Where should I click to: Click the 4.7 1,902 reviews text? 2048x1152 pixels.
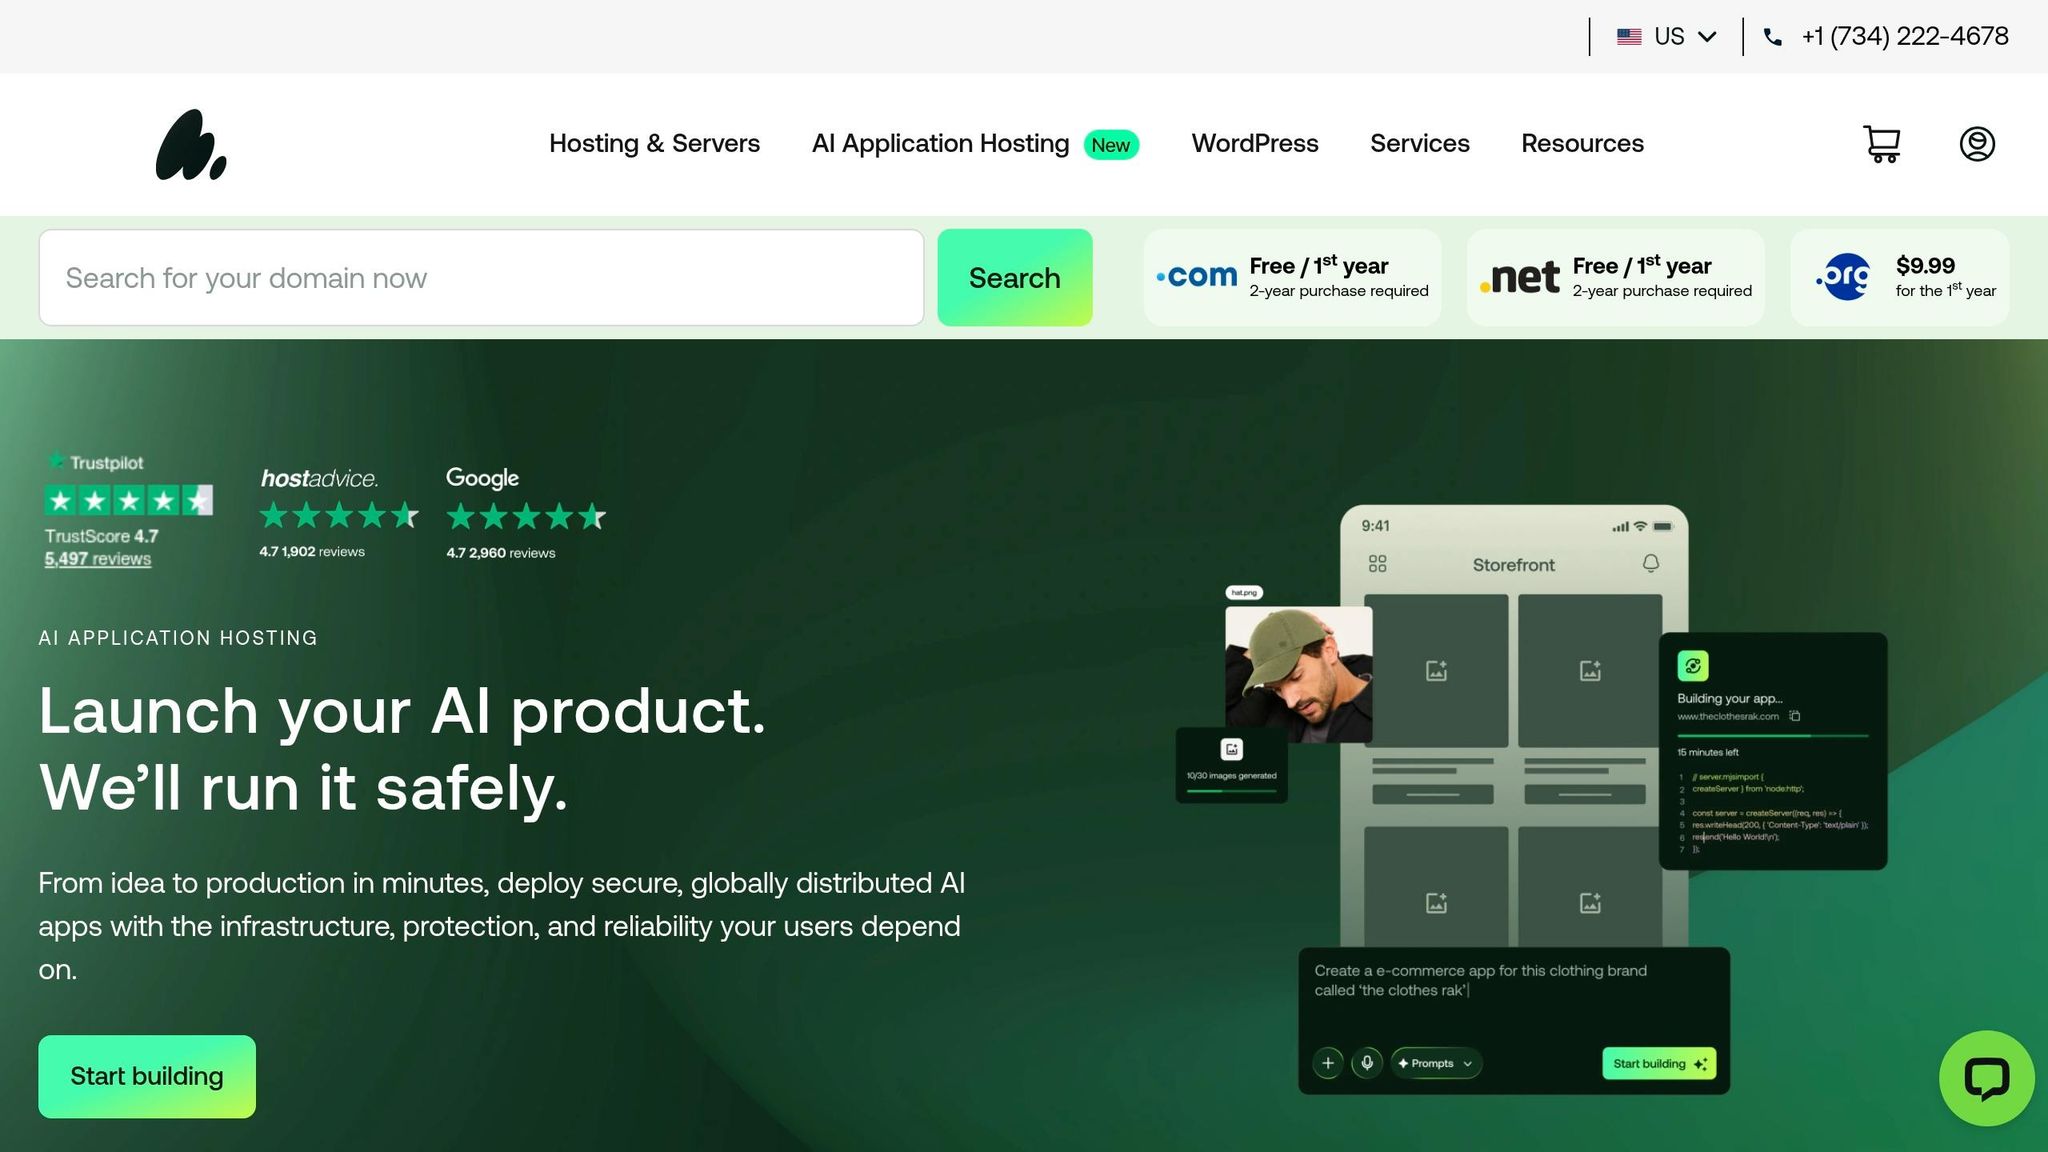(312, 552)
